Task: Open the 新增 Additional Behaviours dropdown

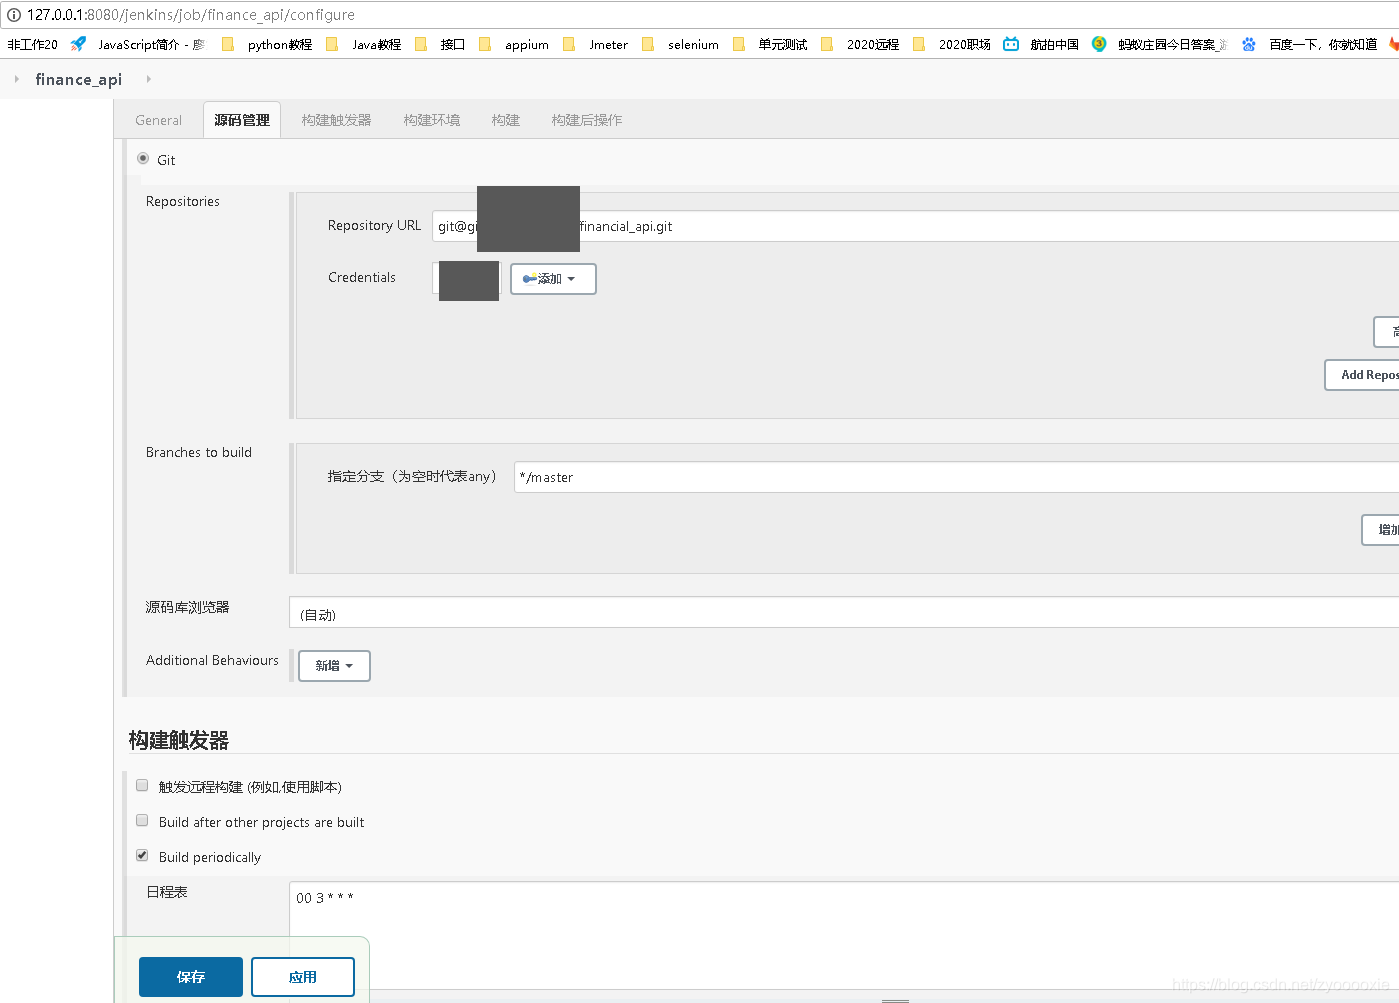Action: [334, 666]
